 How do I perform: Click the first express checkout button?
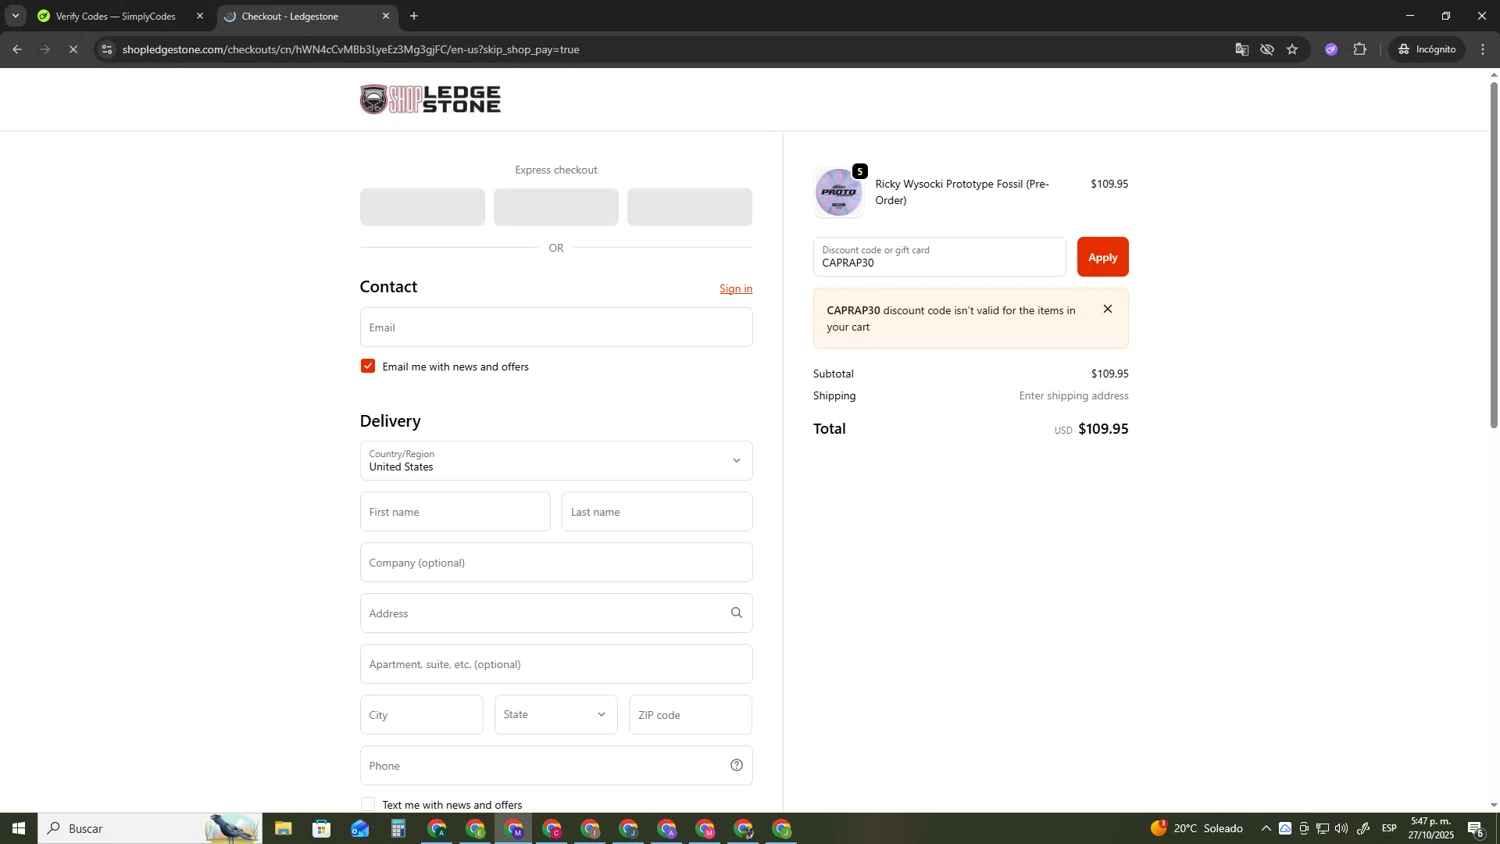click(x=422, y=207)
